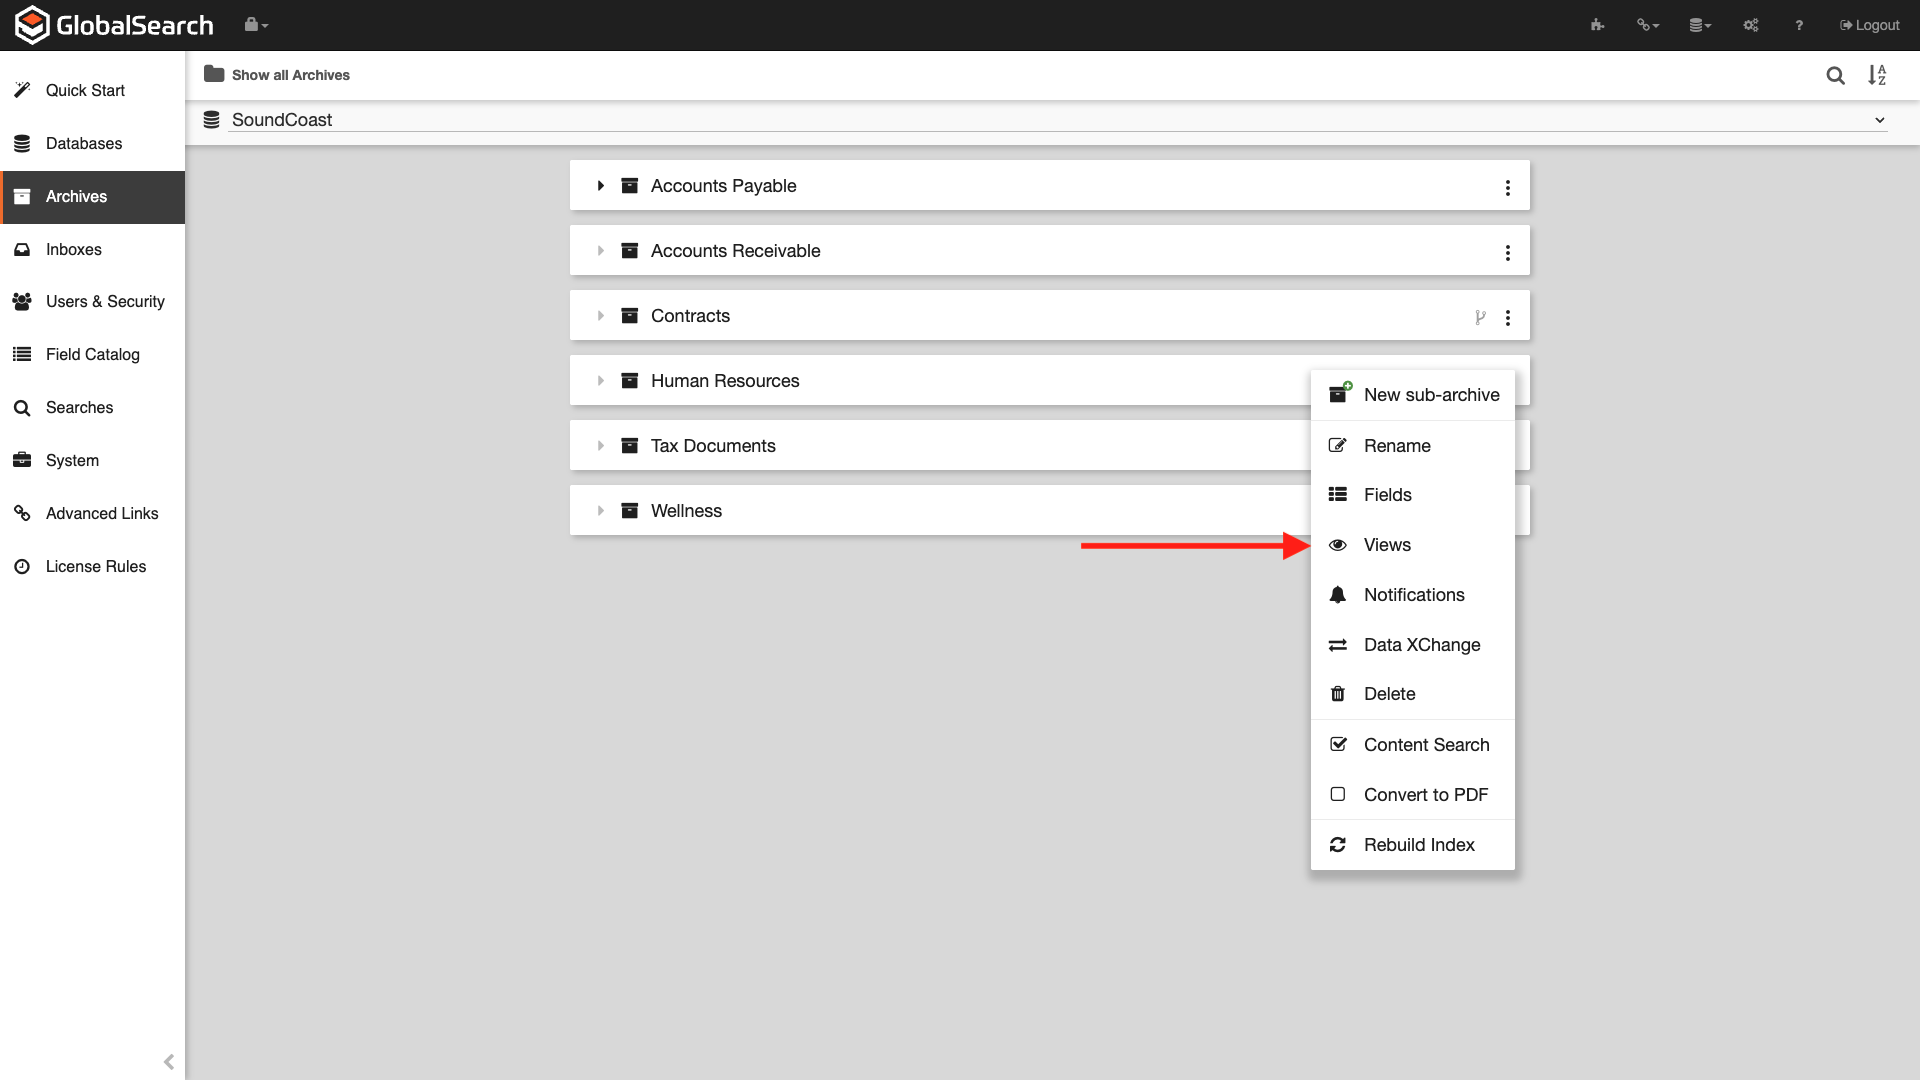Click the Accounts Payable archive name
Image resolution: width=1920 pixels, height=1080 pixels.
[723, 186]
